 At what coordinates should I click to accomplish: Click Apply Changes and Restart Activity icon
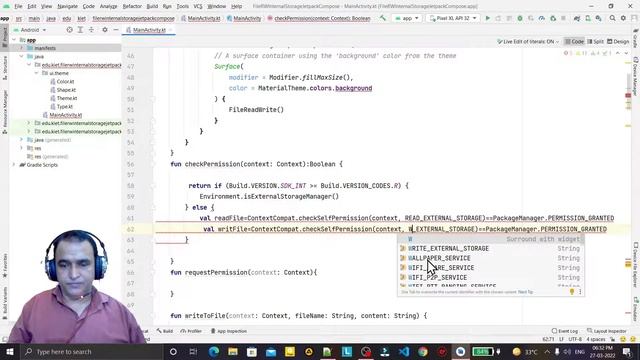coord(498,18)
